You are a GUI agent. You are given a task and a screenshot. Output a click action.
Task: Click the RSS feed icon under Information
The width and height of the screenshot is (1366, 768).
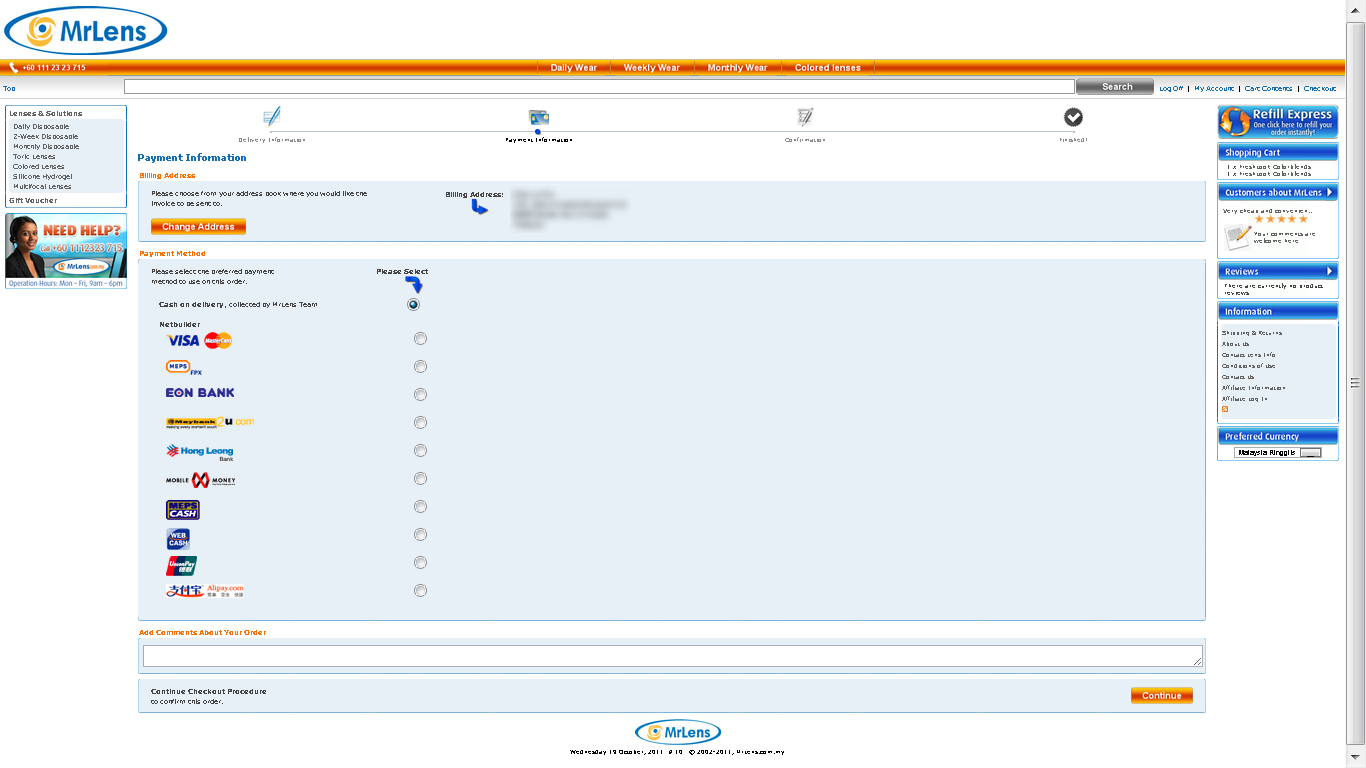[x=1225, y=409]
